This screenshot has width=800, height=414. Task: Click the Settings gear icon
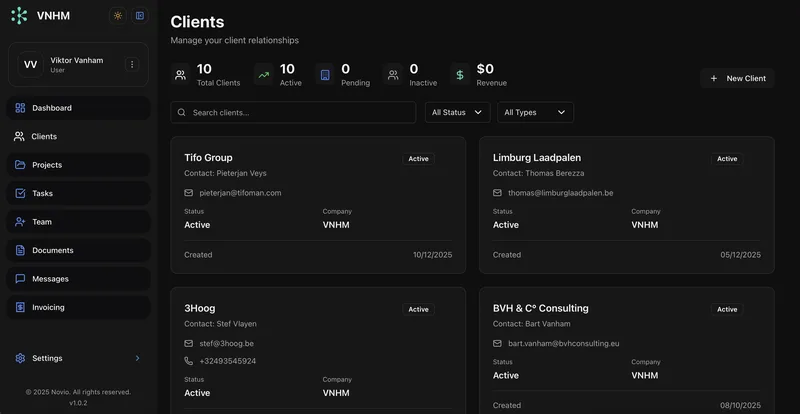coord(20,358)
